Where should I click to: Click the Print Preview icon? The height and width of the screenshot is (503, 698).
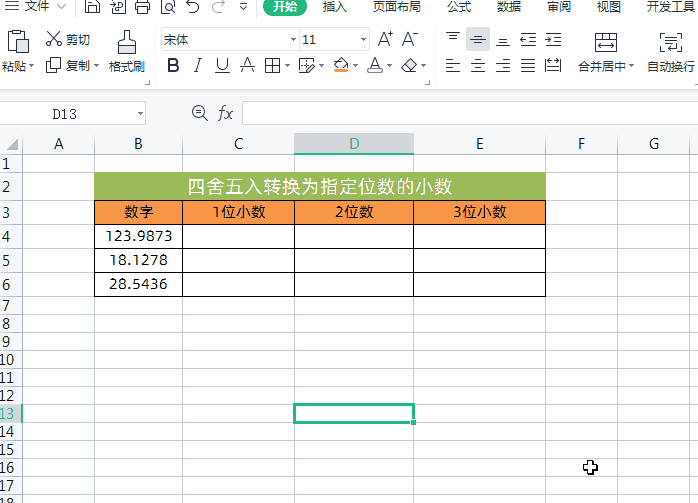(x=168, y=6)
